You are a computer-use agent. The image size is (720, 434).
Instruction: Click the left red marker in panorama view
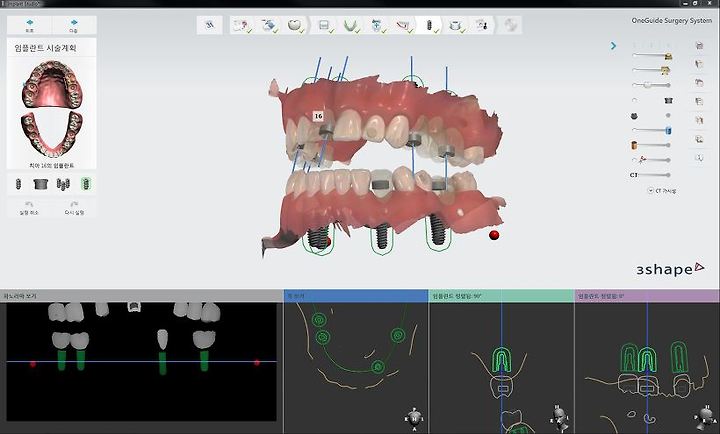33,364
